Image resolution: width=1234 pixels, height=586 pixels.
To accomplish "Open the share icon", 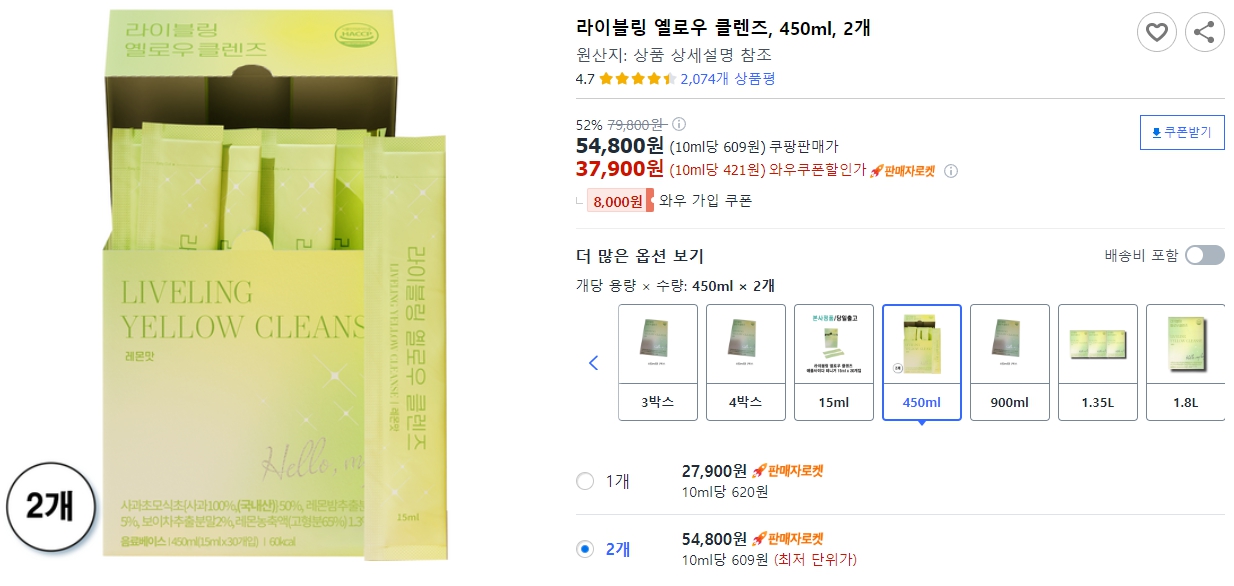I will pos(1204,32).
